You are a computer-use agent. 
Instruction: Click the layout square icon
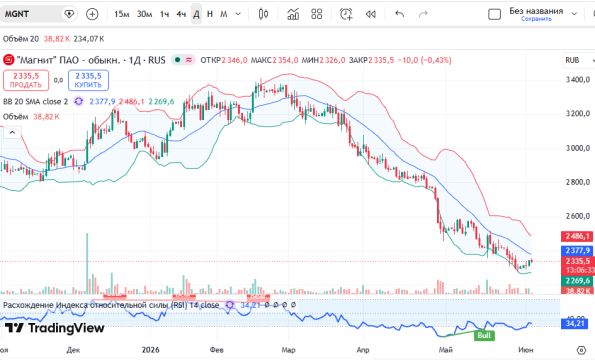pos(494,14)
